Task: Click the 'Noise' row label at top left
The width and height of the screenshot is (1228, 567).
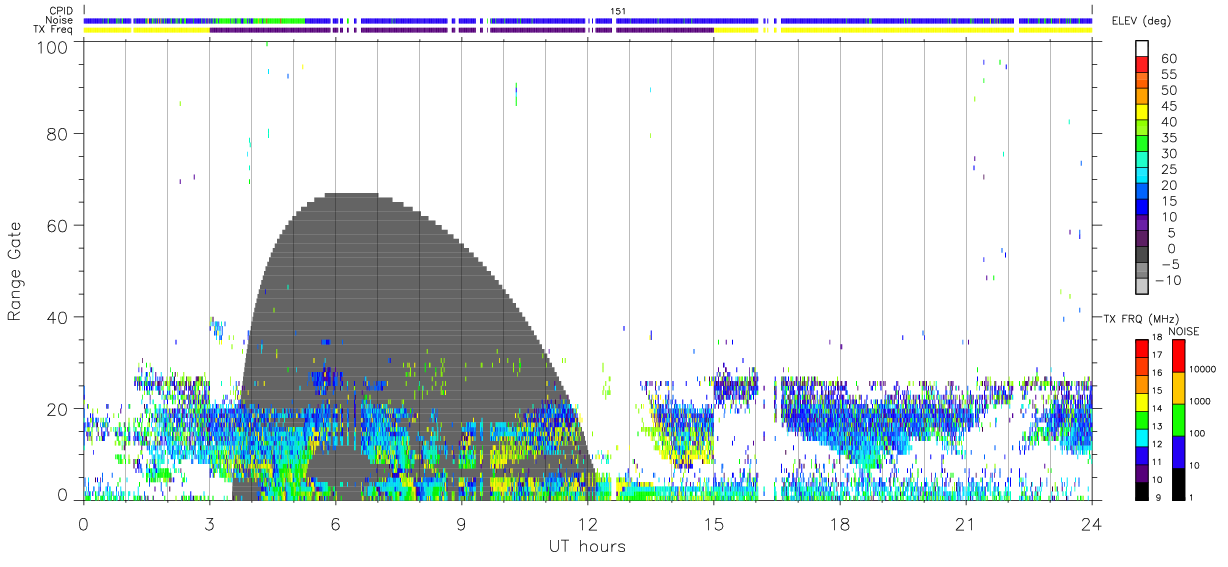Action: (60, 20)
